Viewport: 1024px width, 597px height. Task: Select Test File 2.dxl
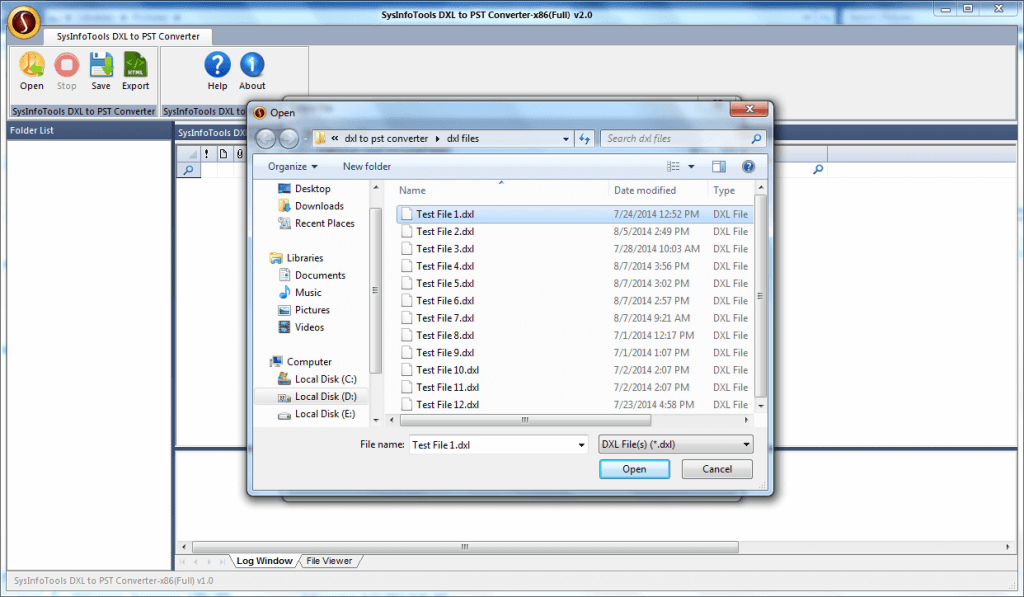[575, 231]
